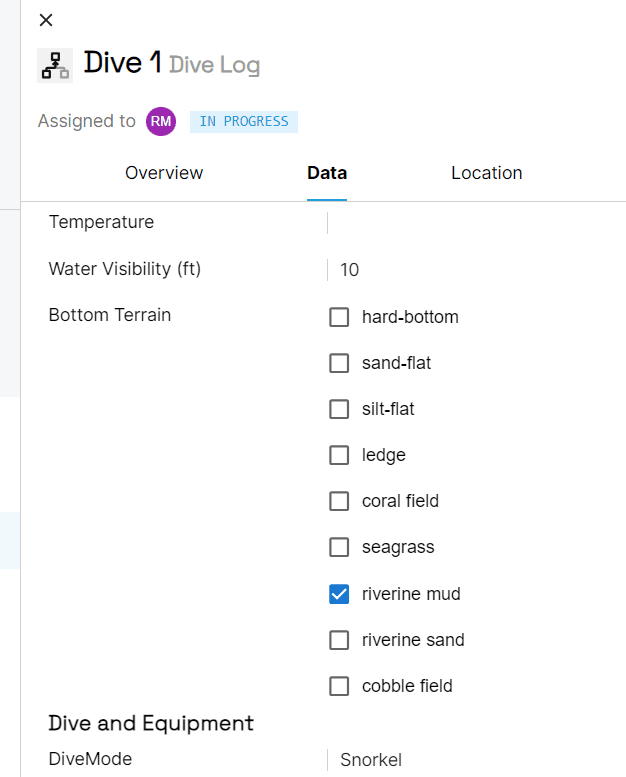Screen dimensions: 626x777
Task: Select the ledge terrain checkbox
Action: pyautogui.click(x=339, y=456)
